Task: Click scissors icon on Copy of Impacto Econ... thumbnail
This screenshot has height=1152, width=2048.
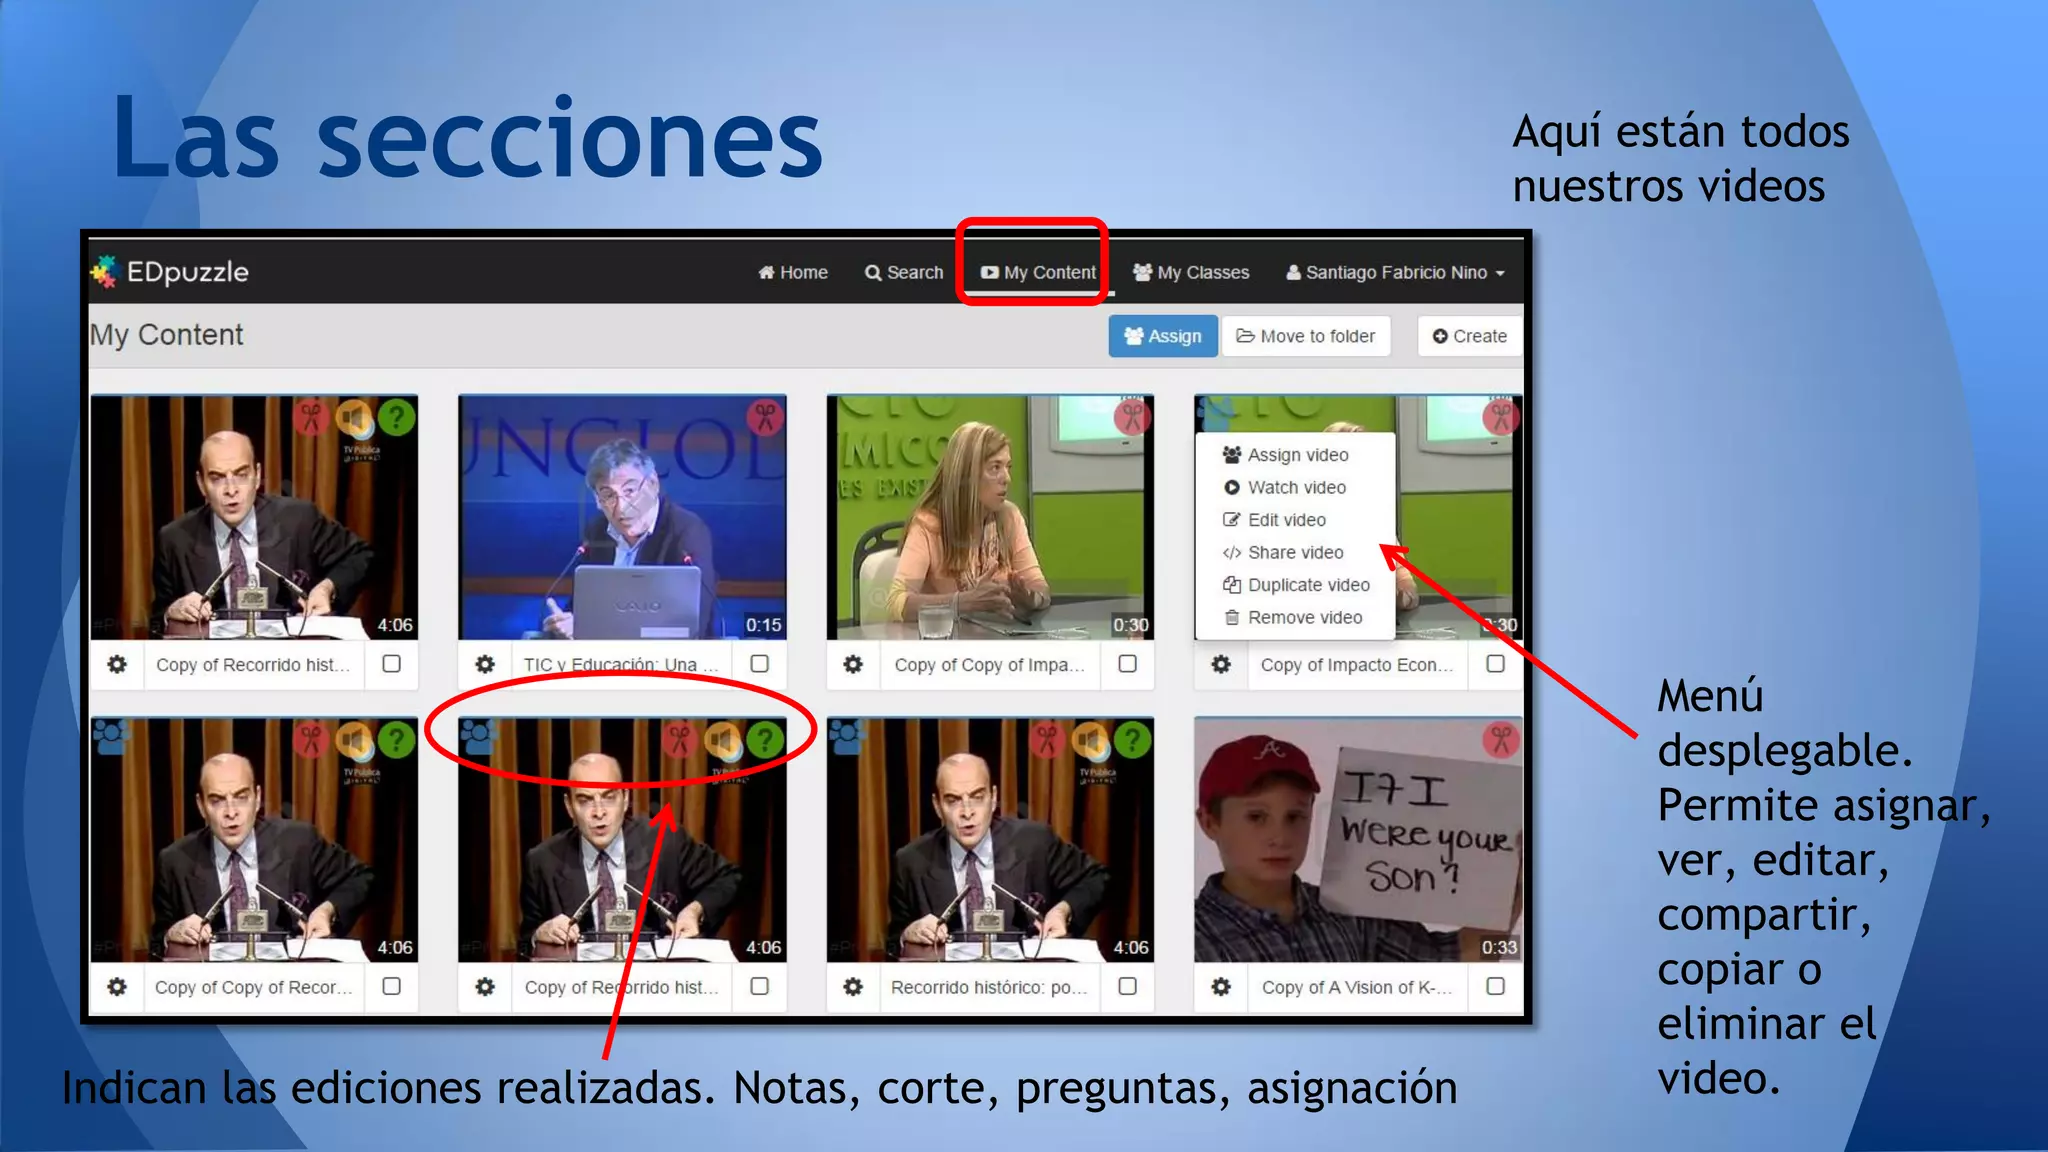Action: (1502, 416)
